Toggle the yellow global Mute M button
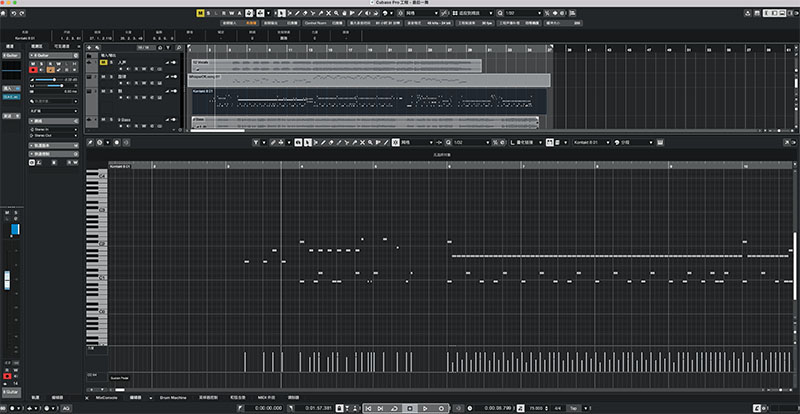Screen dimensions: 800x414 tap(201, 13)
